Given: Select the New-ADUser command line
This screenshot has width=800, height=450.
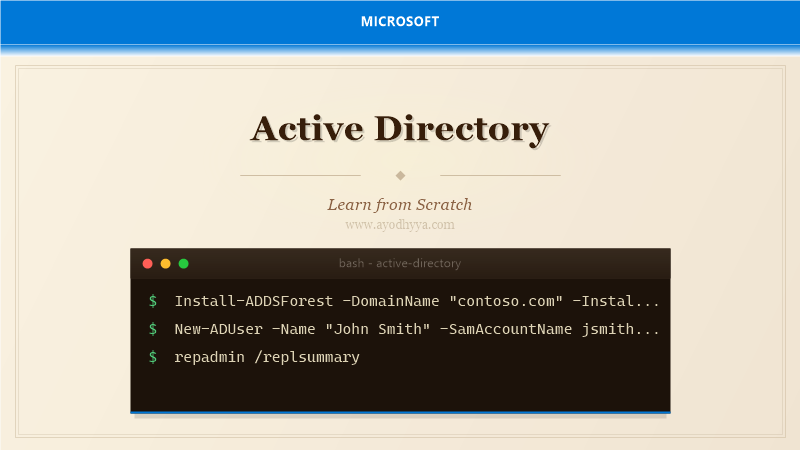Looking at the screenshot, I should (417, 329).
